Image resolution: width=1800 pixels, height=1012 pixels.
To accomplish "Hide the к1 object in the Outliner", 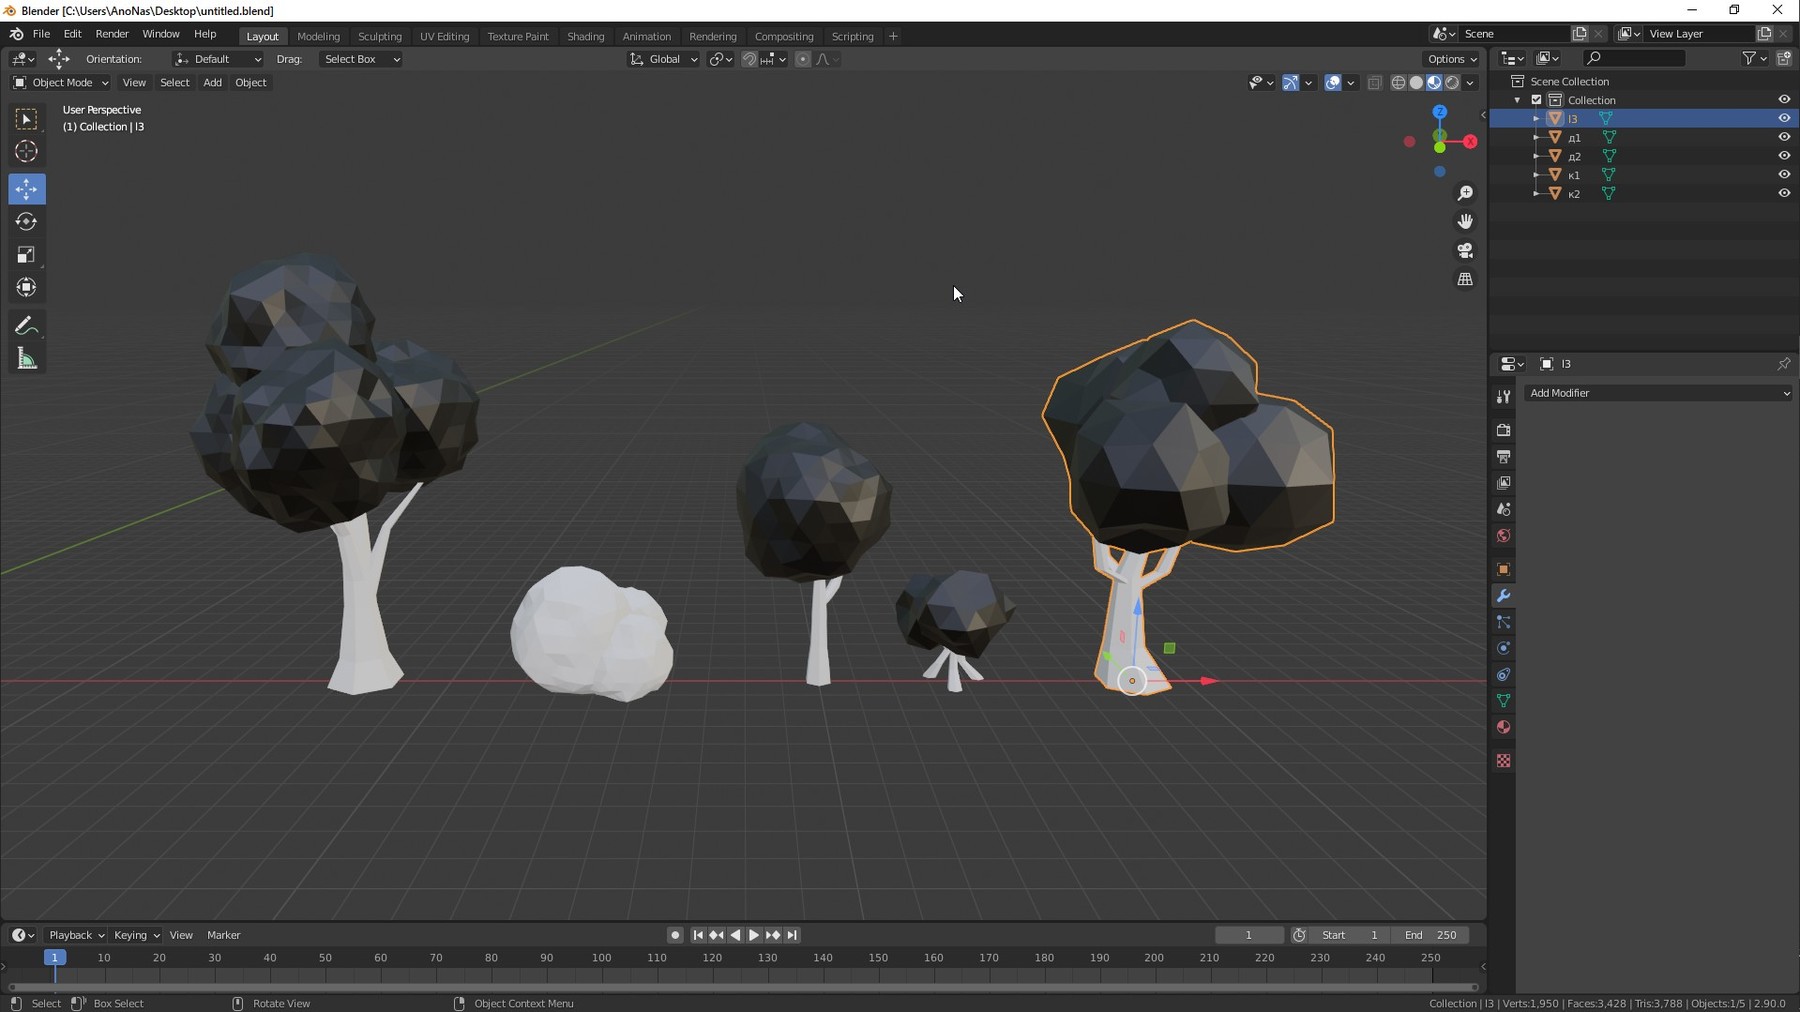I will pos(1785,174).
